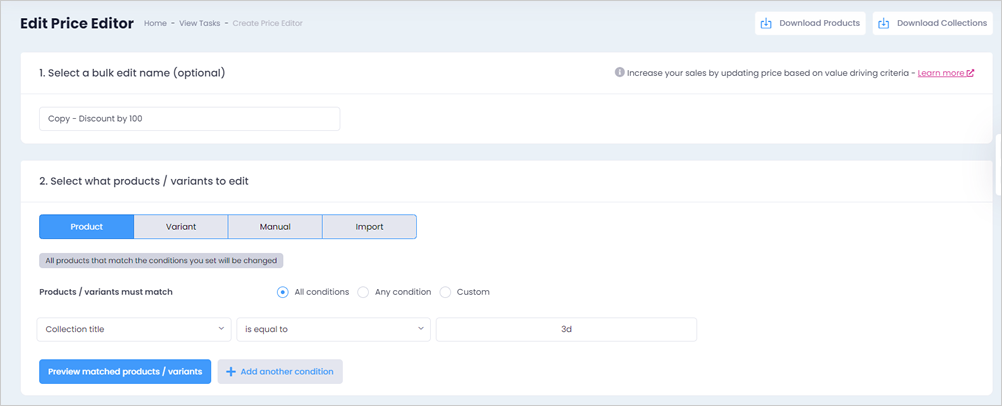Click heading 1. Select a bulk edit name
The width and height of the screenshot is (1002, 406).
tap(132, 73)
